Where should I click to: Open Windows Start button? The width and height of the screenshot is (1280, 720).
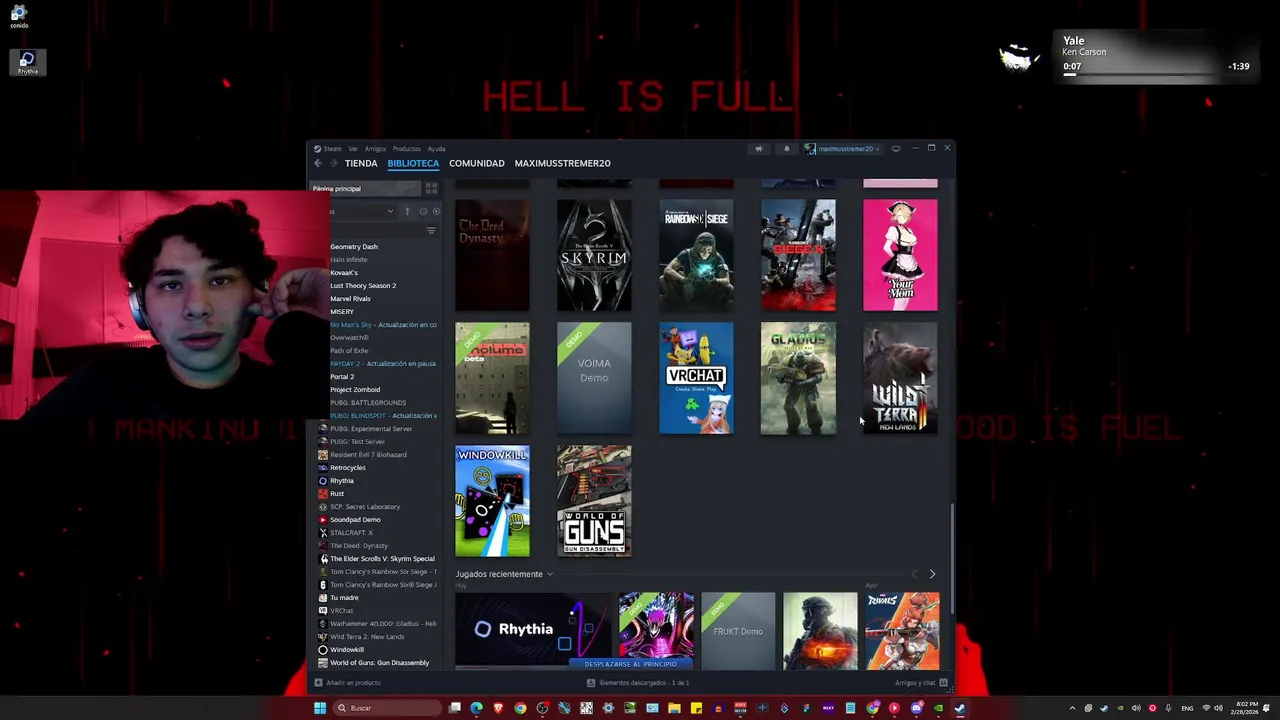pos(320,708)
